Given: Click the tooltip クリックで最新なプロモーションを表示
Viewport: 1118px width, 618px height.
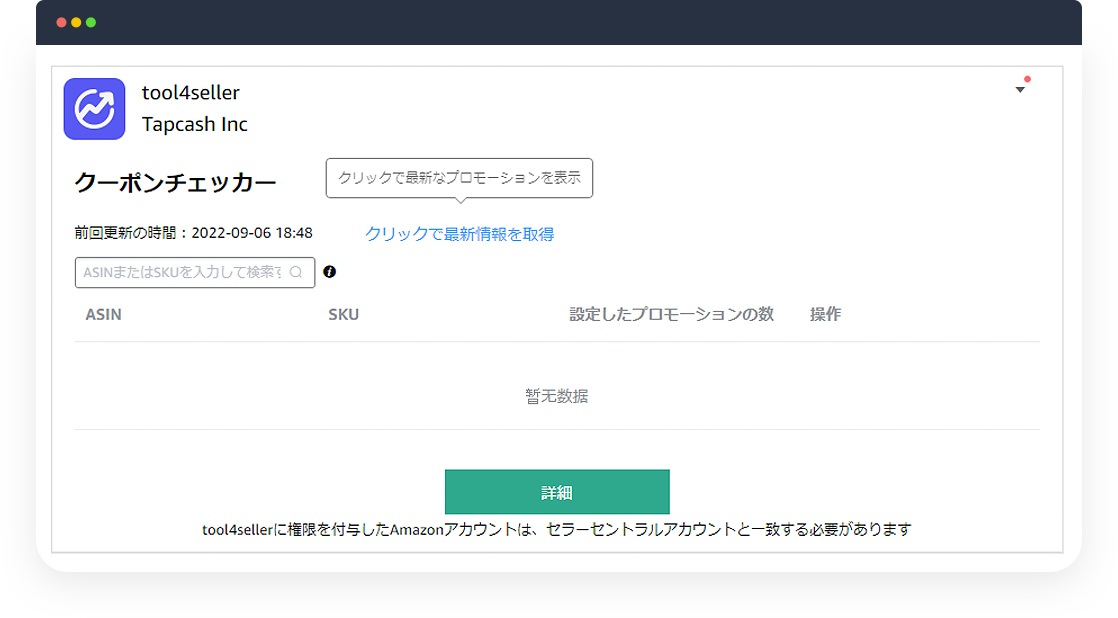Looking at the screenshot, I should tap(459, 178).
